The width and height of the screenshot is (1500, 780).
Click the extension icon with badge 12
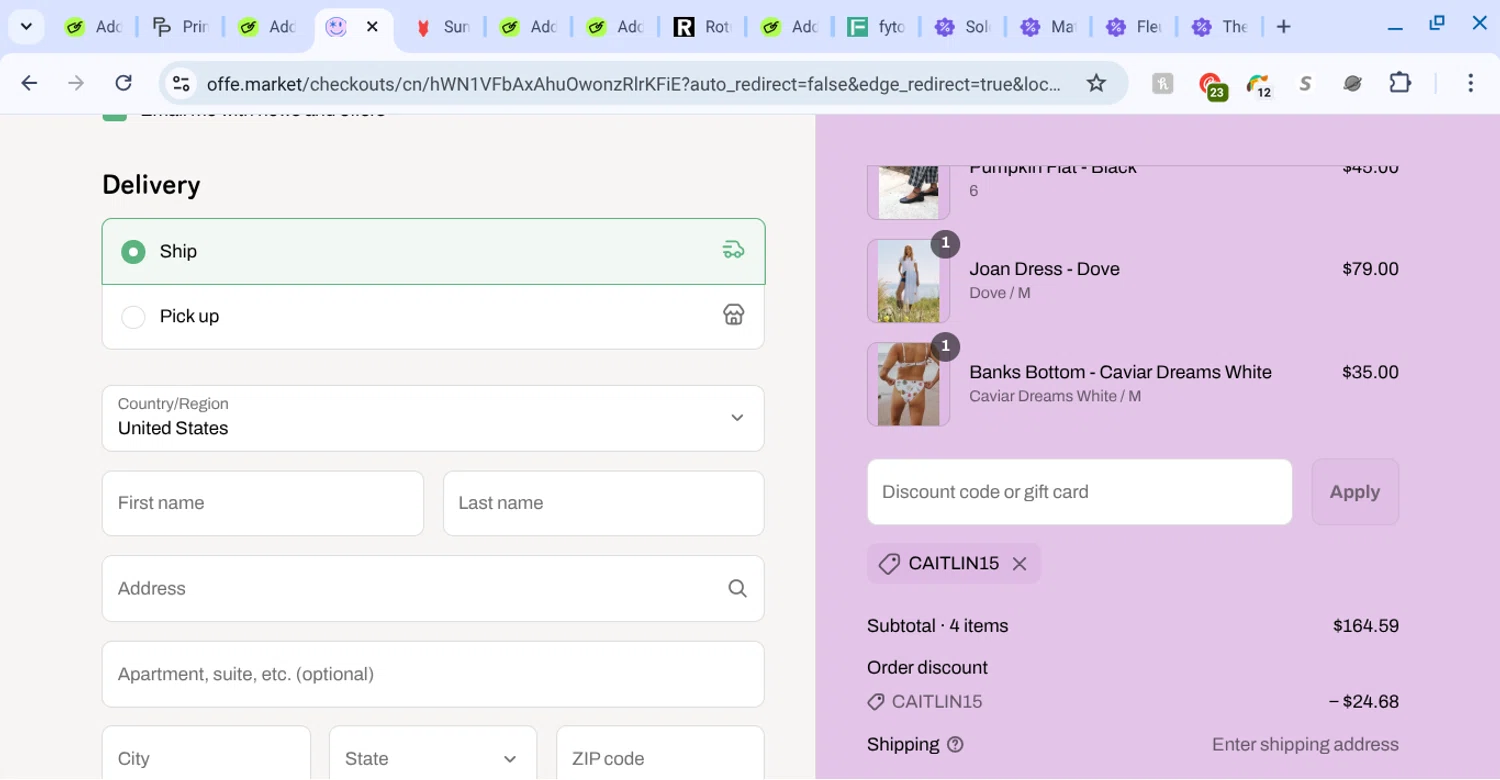tap(1258, 85)
